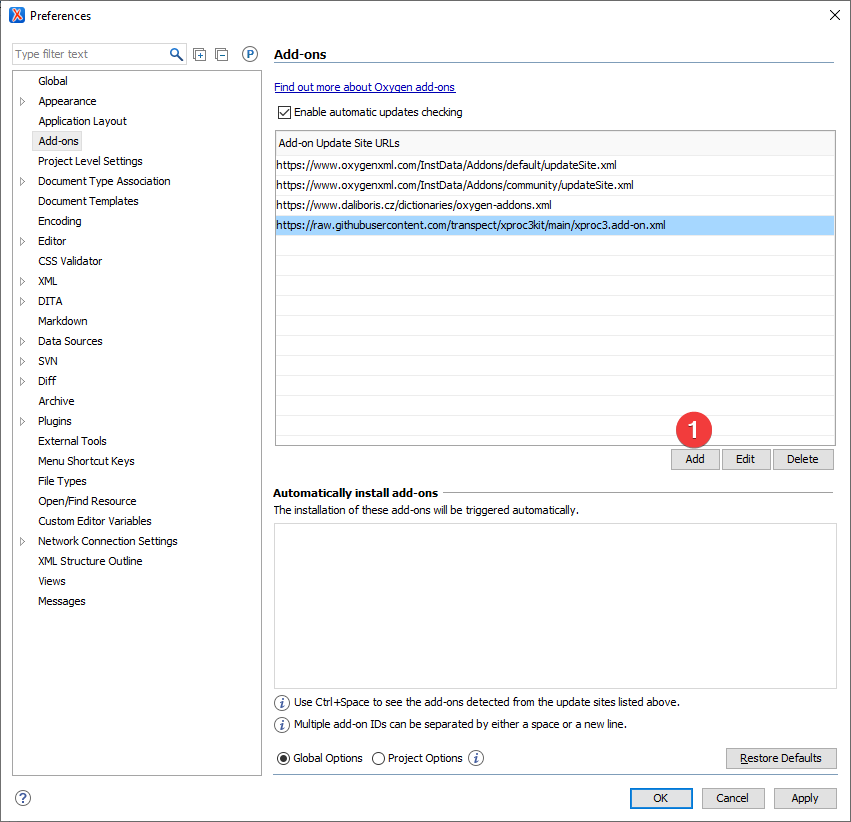Expand the Appearance tree node
Screen dimensions: 851x822
[22, 101]
